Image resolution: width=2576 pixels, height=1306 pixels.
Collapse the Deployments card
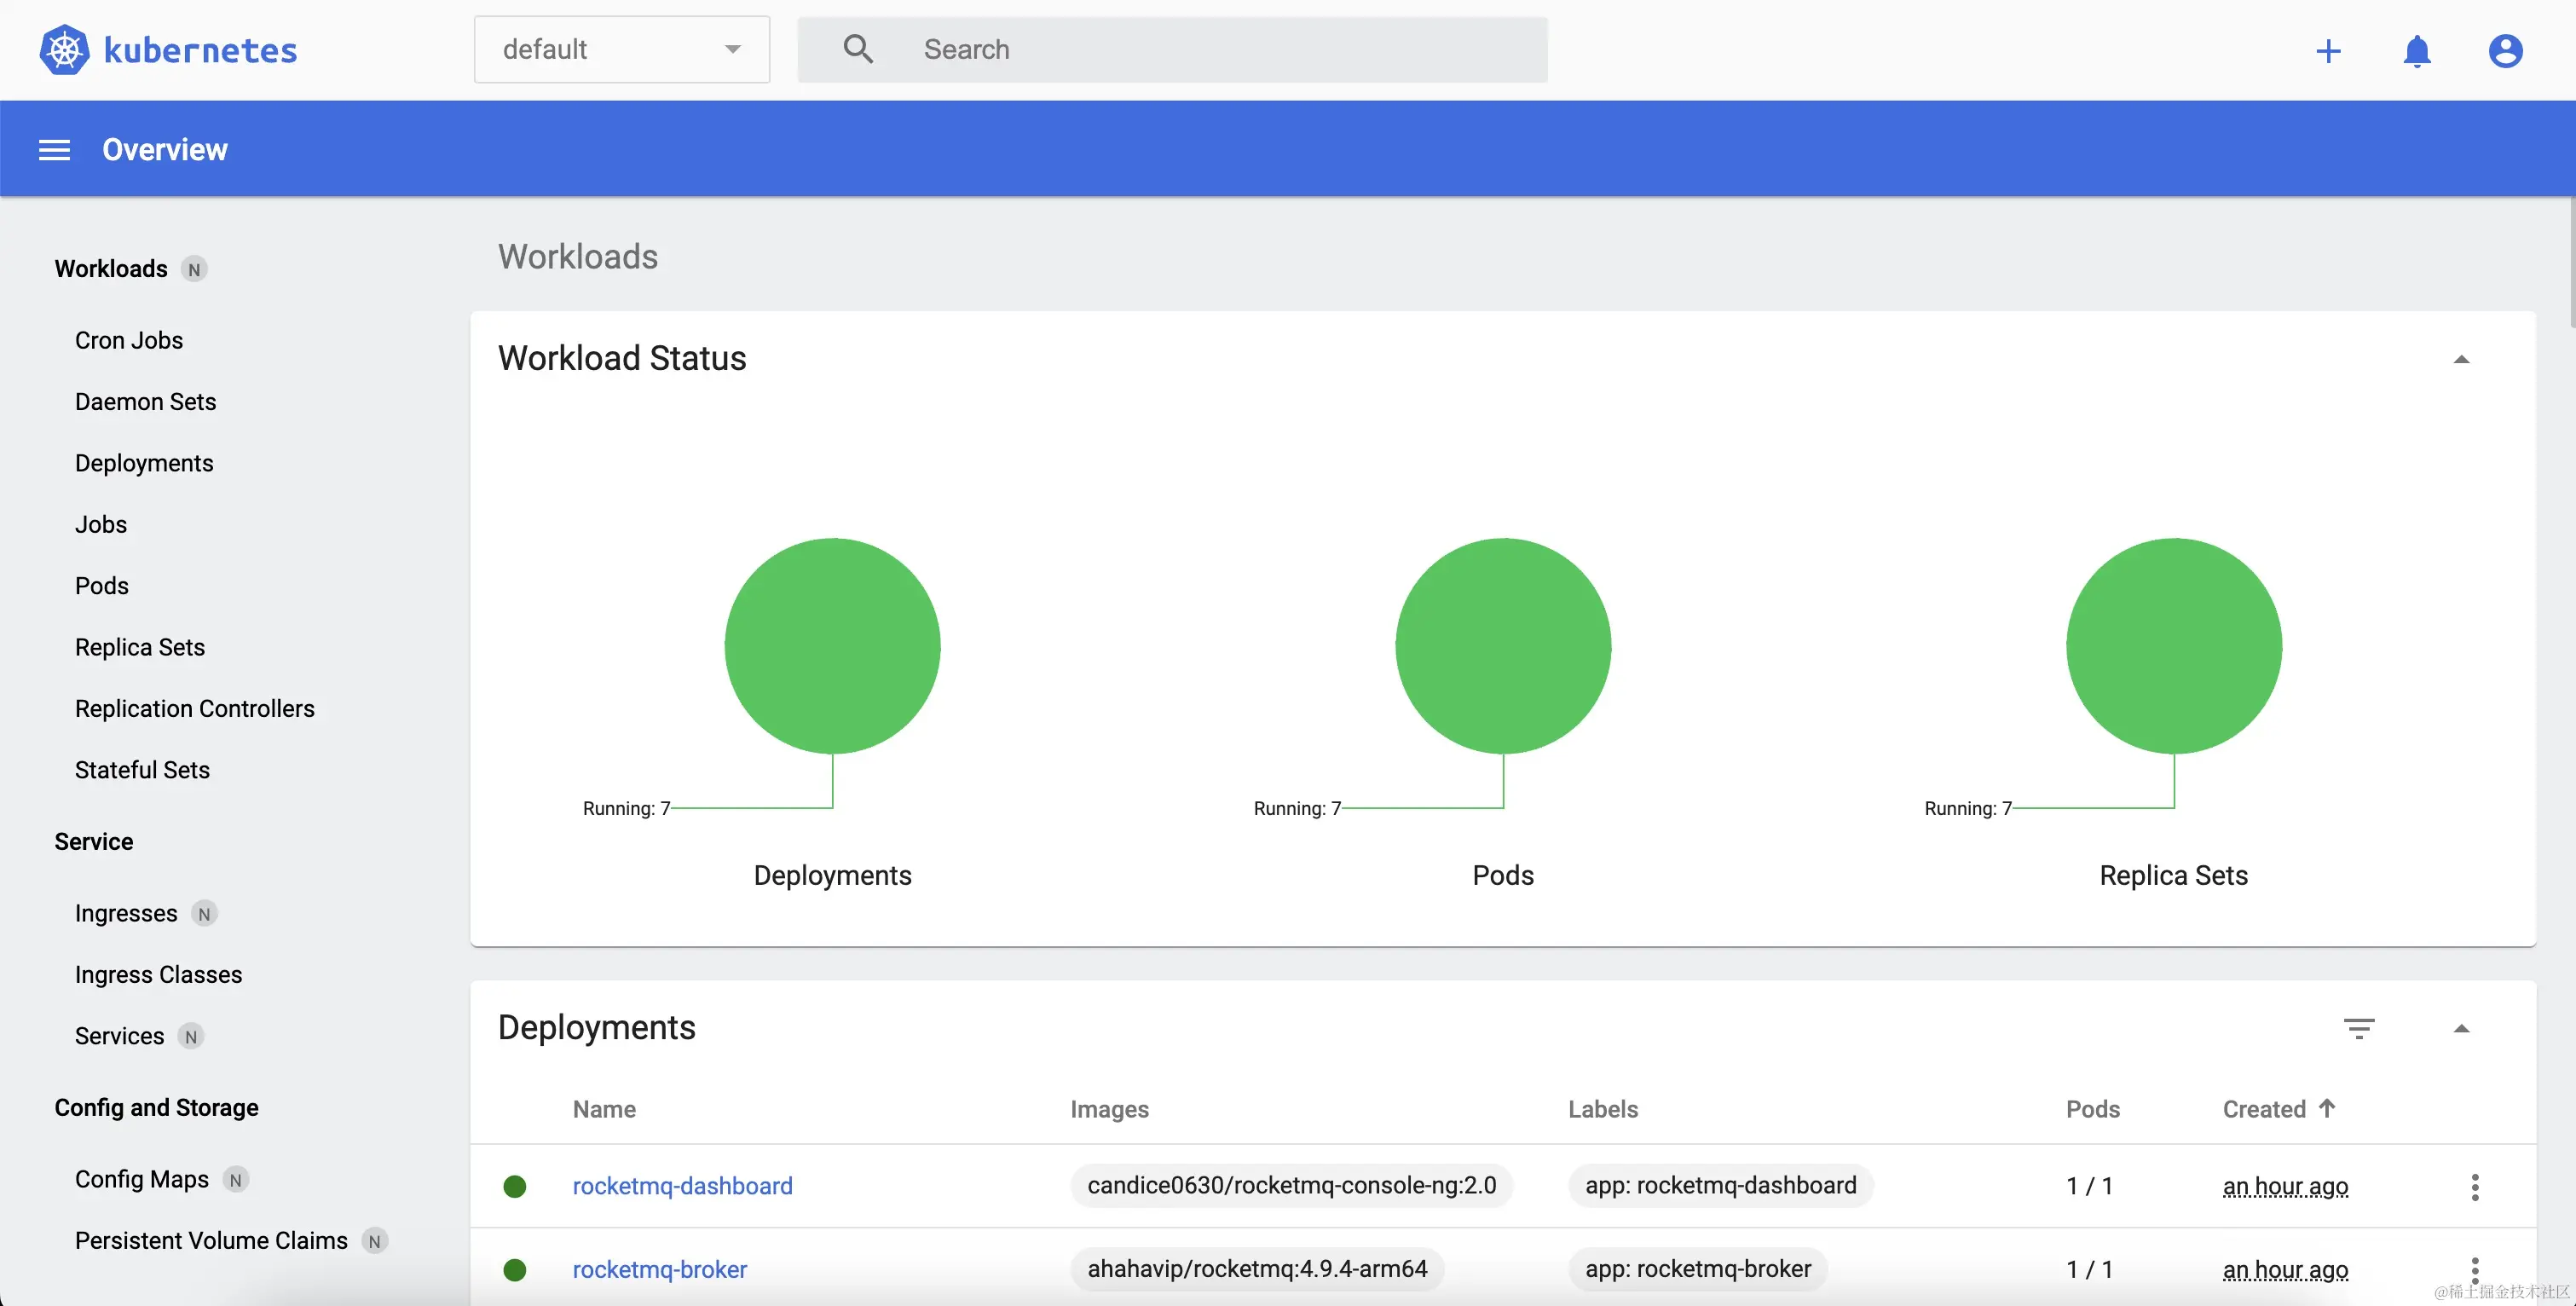[2461, 1028]
